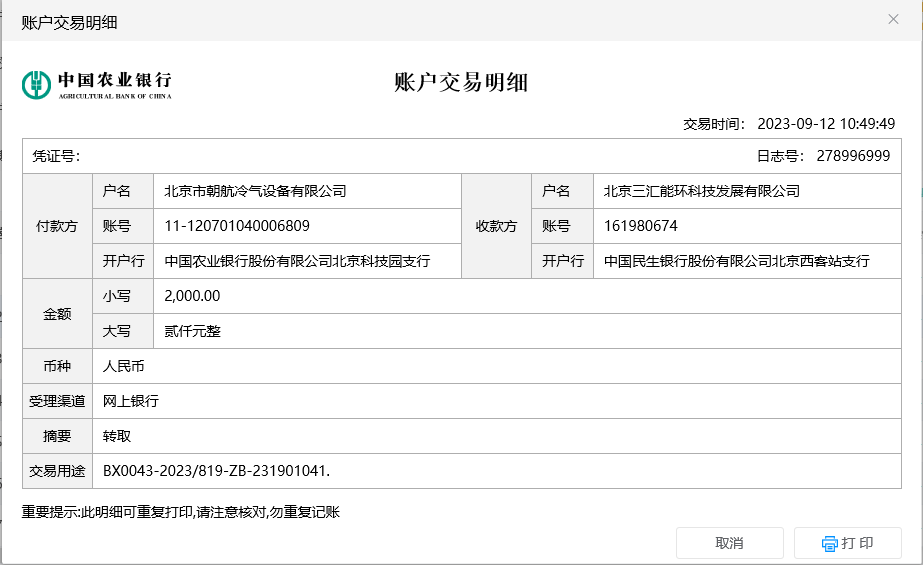The height and width of the screenshot is (565, 923).
Task: Click the Agricultural Bank of China logo
Action: point(97,84)
